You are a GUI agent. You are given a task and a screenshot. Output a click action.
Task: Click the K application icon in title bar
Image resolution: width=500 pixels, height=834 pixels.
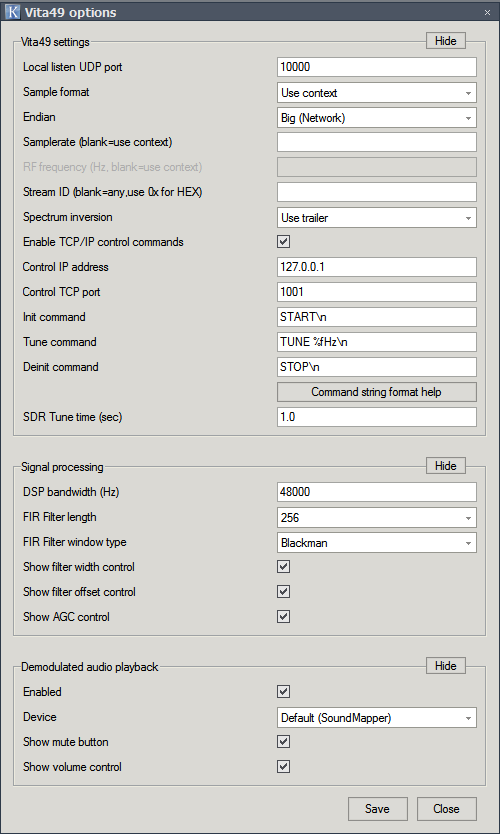point(12,12)
